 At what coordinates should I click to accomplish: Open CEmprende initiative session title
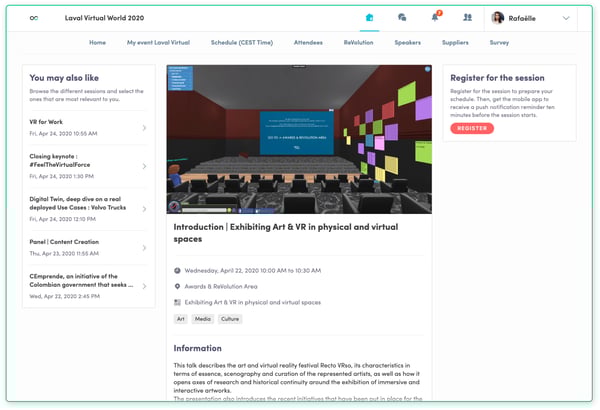pyautogui.click(x=81, y=281)
